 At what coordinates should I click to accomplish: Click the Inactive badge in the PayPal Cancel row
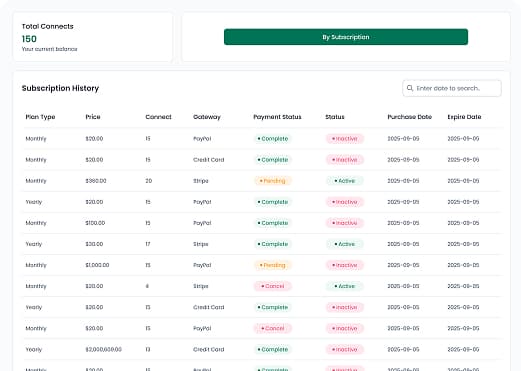(x=345, y=328)
